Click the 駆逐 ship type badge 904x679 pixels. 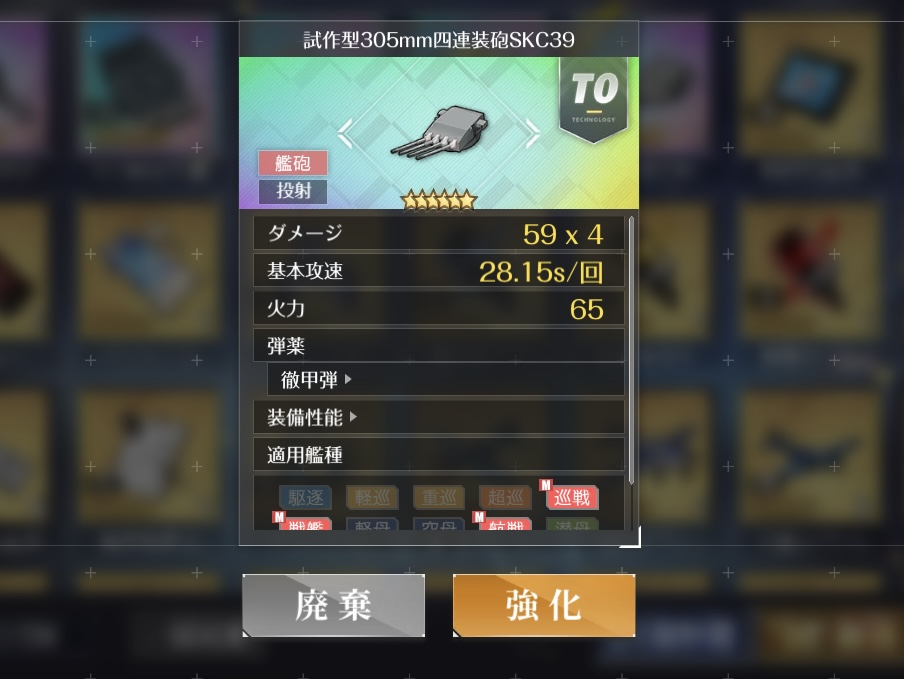coord(306,497)
